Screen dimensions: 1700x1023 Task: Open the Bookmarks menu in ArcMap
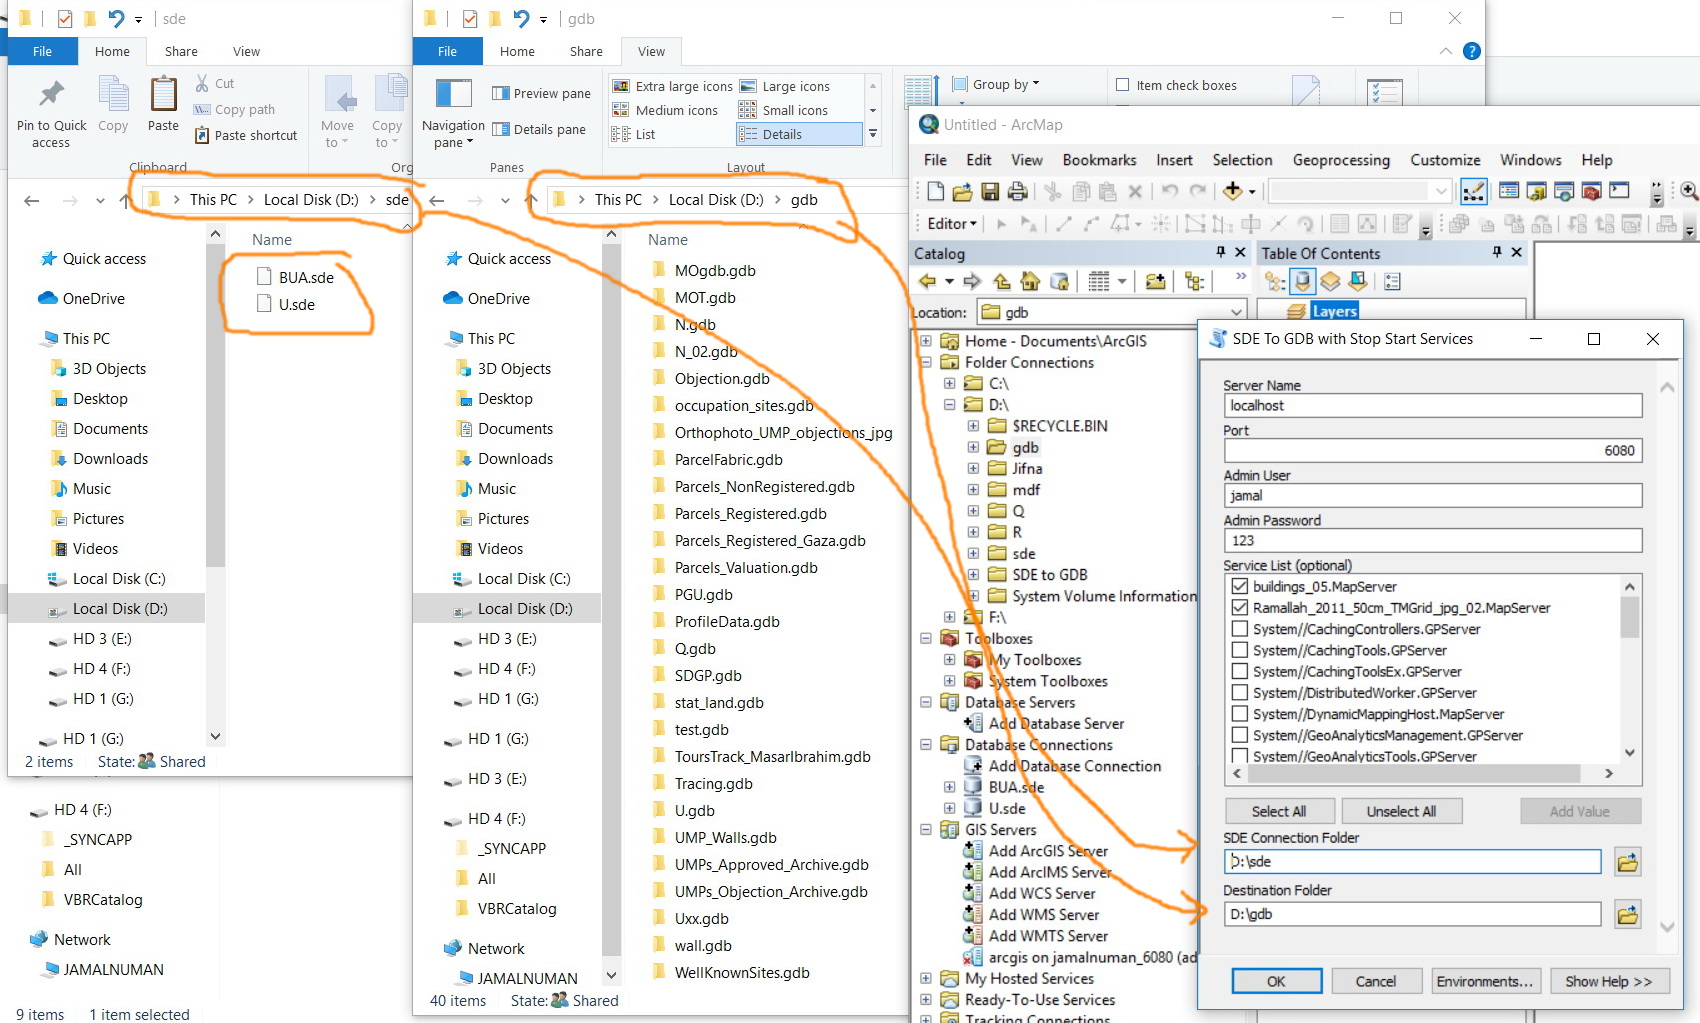(x=1099, y=160)
